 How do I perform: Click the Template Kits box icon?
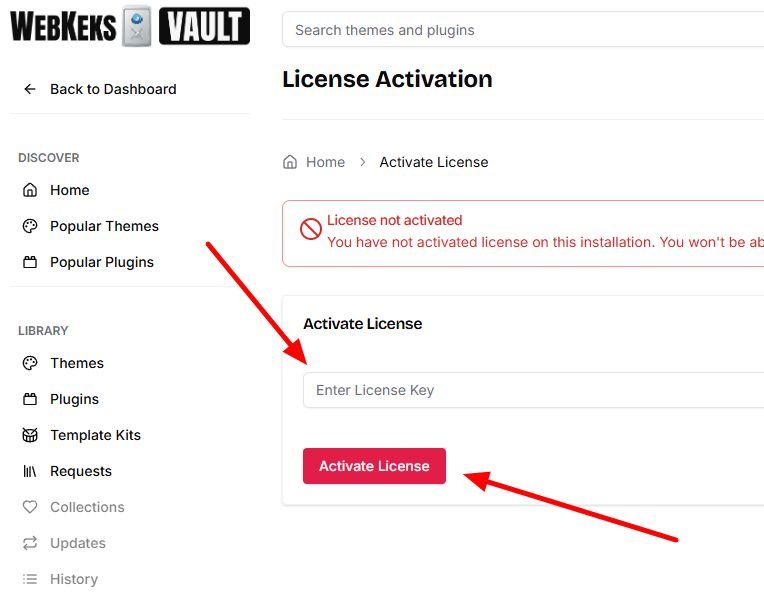pos(30,435)
